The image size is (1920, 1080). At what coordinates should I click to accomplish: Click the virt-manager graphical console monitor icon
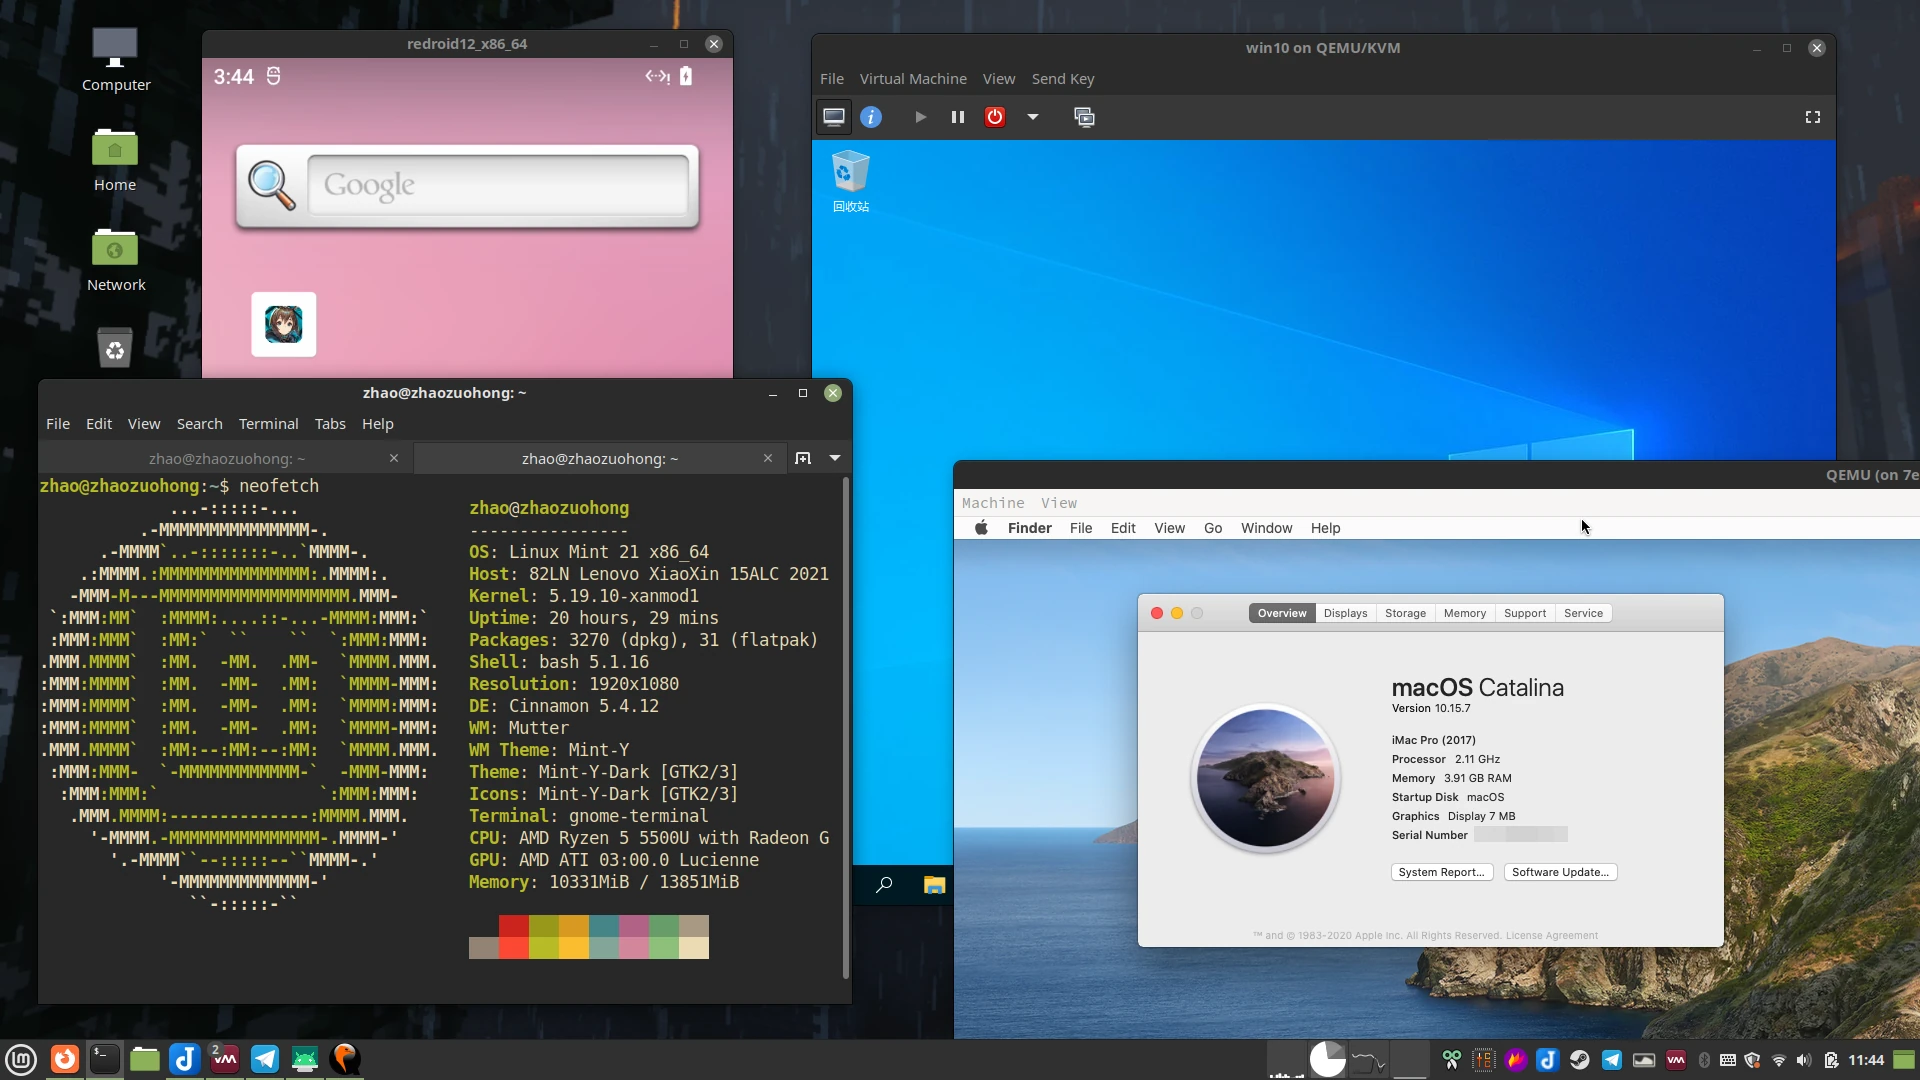[x=834, y=117]
